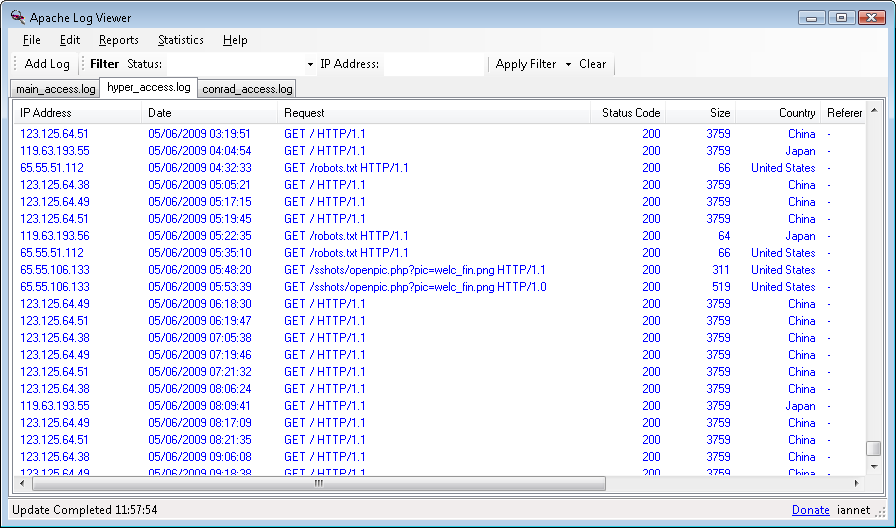896x528 pixels.
Task: Select date 05/06/2009 05:05:21
Action: click(199, 185)
